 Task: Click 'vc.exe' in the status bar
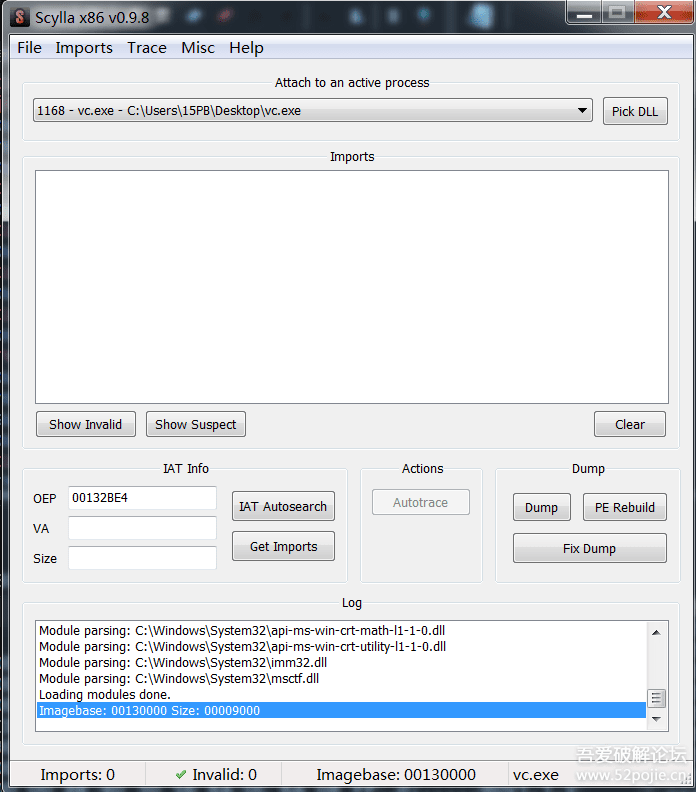(535, 774)
